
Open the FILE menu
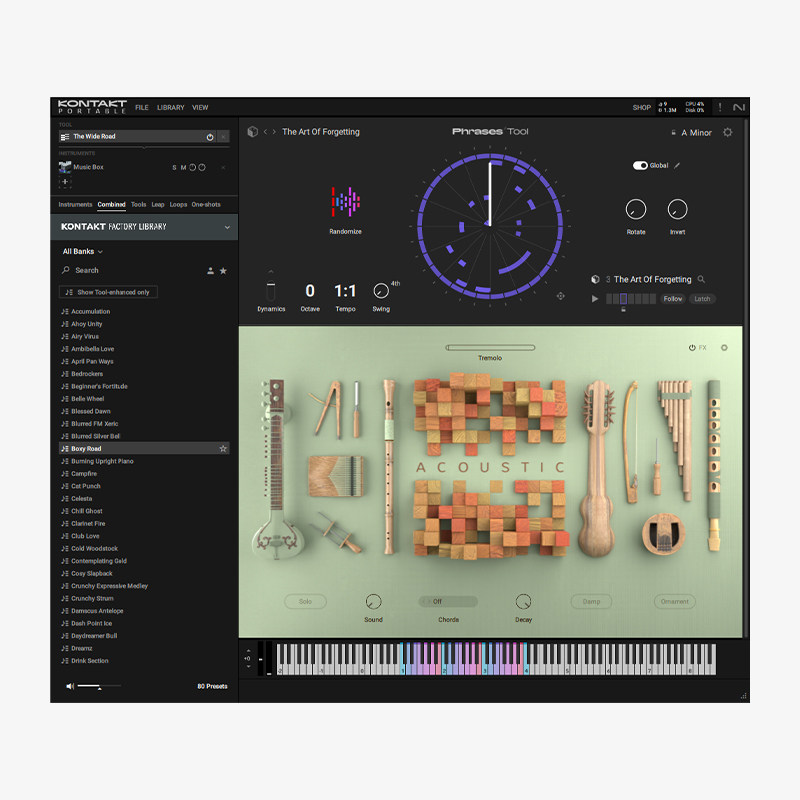pos(142,108)
